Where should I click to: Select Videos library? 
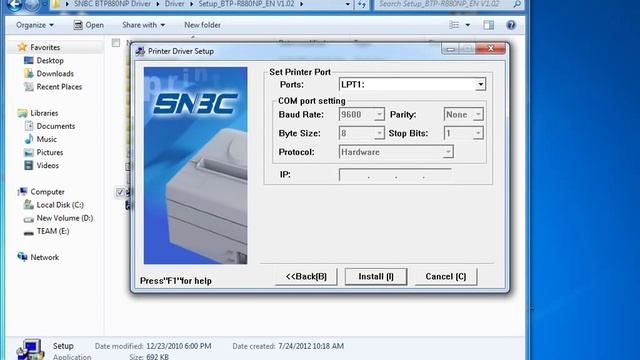click(47, 165)
